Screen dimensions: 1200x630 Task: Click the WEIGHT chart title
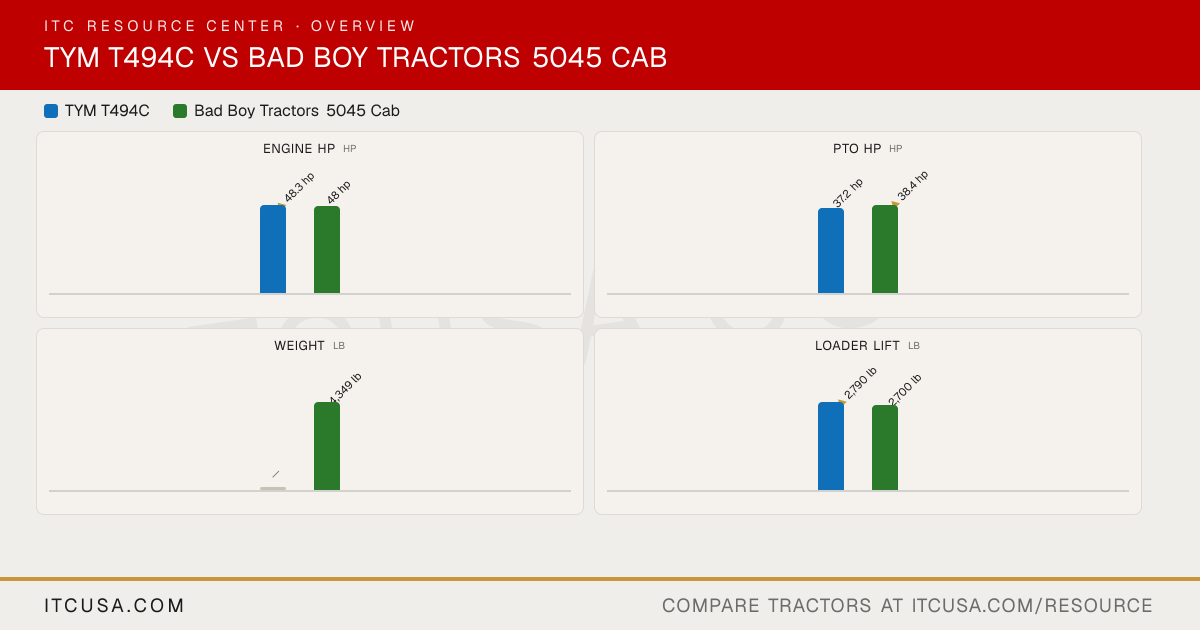tap(299, 346)
